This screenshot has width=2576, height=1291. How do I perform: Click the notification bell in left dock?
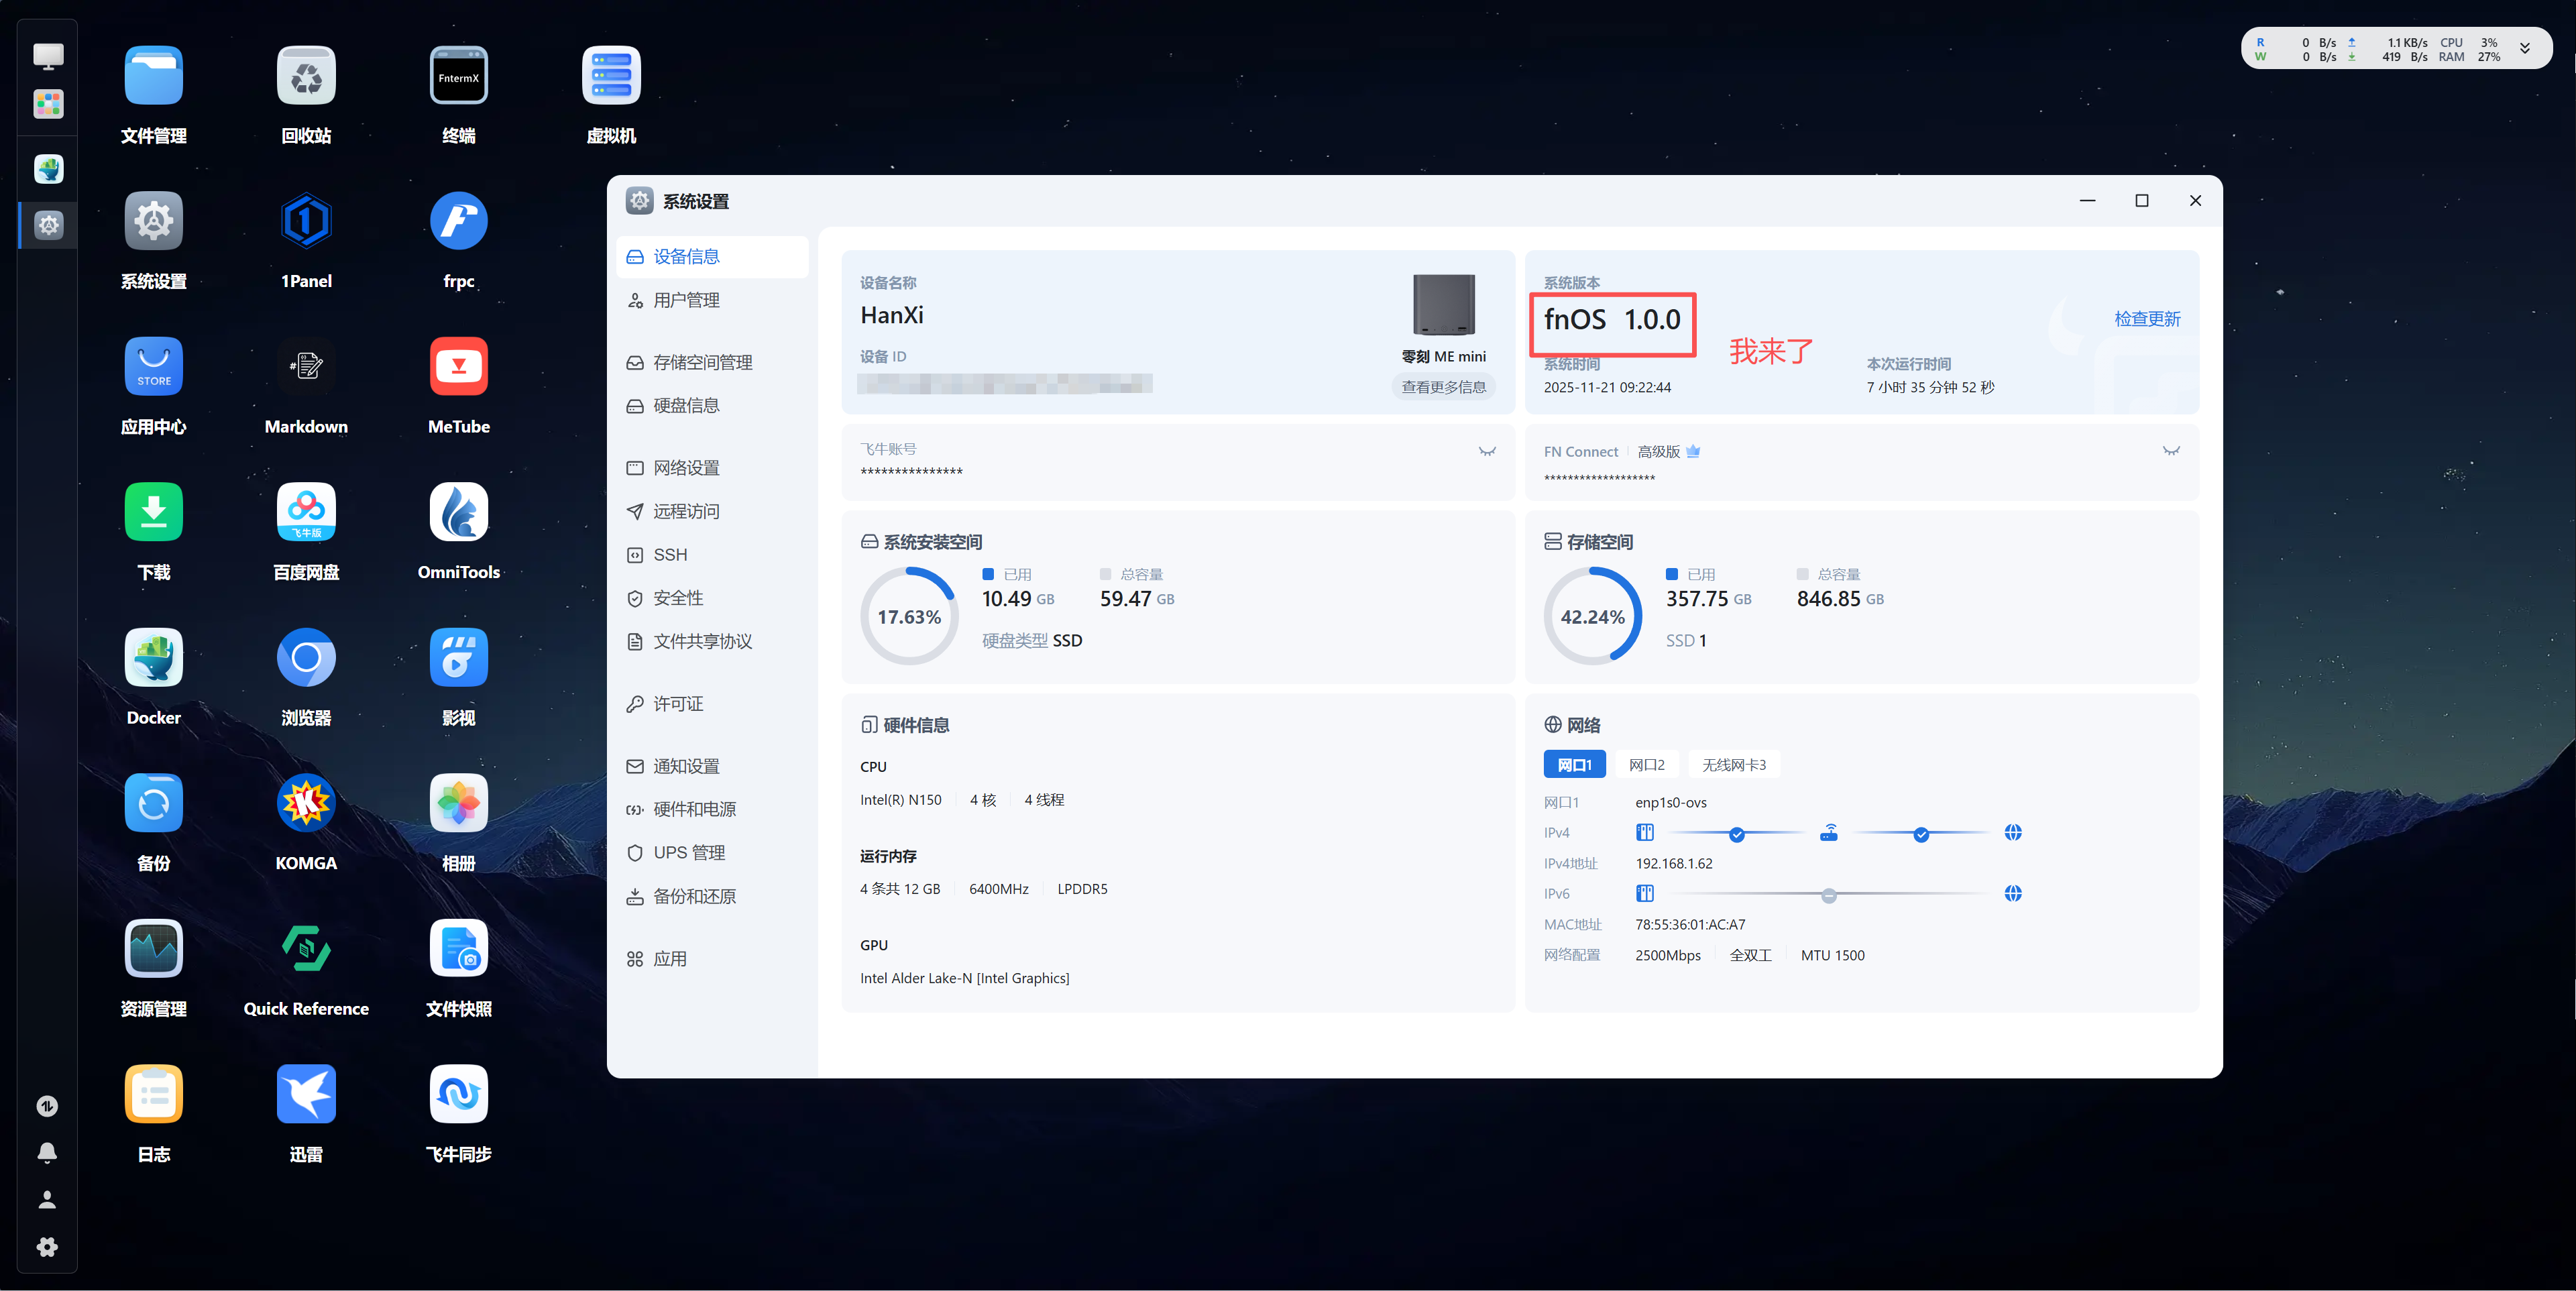[x=47, y=1153]
